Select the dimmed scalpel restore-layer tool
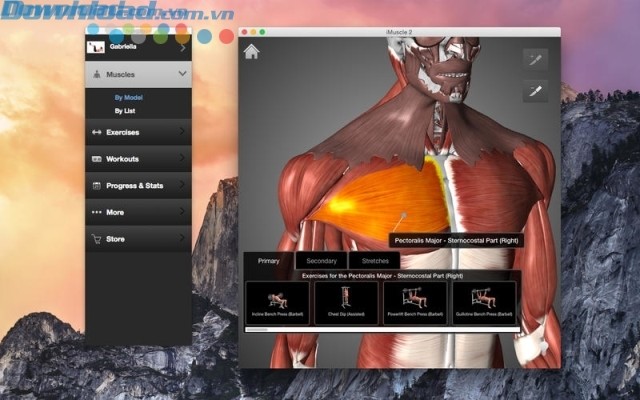 tap(536, 60)
